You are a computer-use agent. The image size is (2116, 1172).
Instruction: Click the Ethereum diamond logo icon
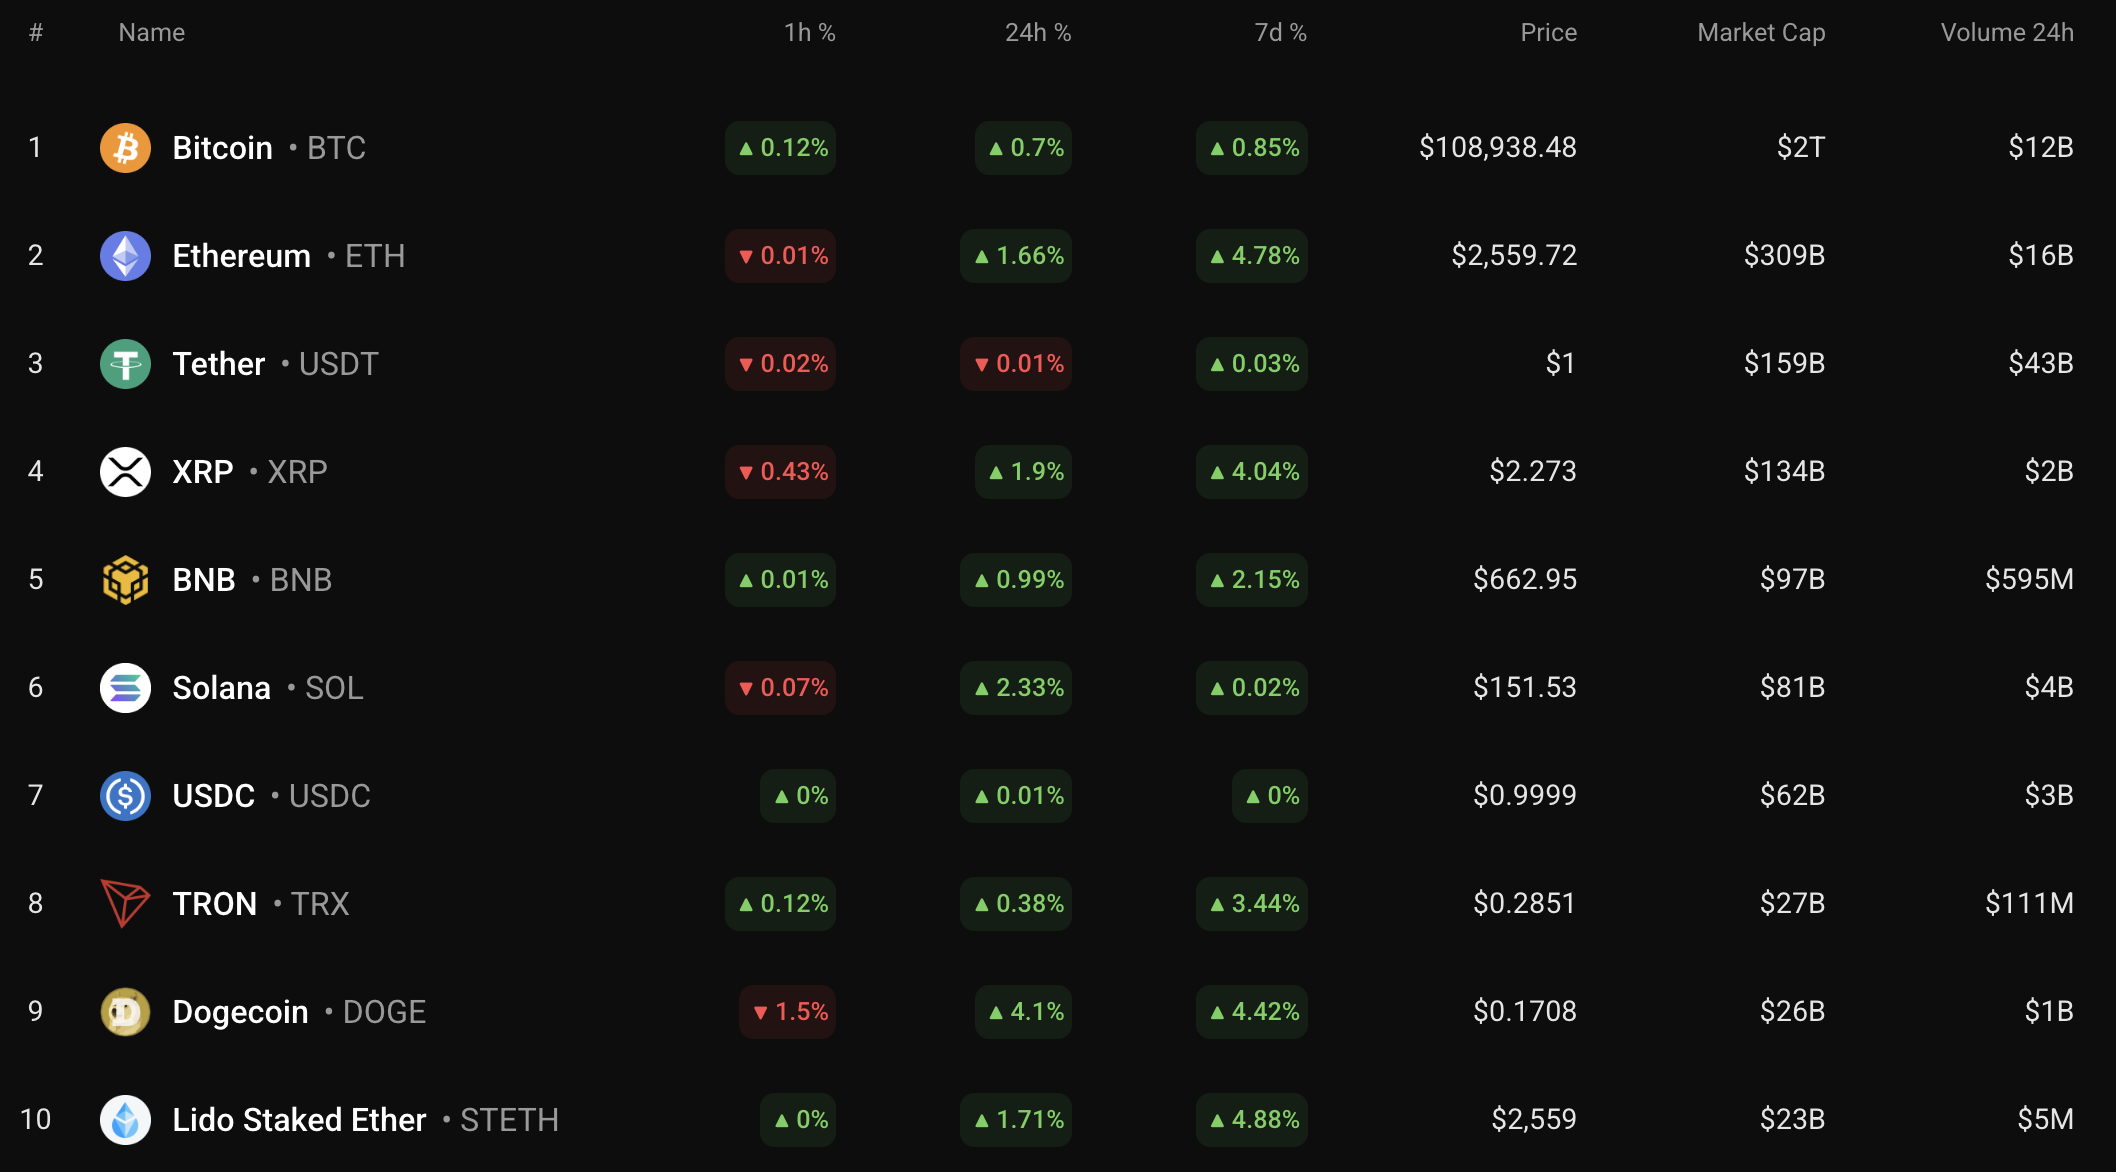125,256
